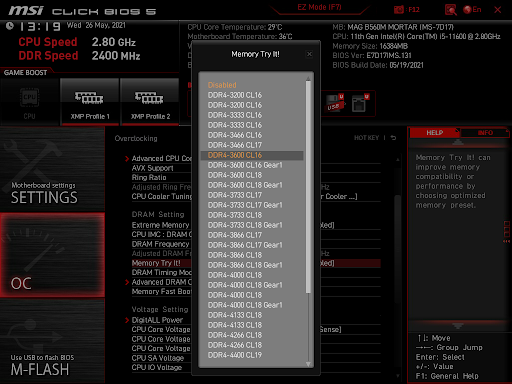Toggle the XMP Profile 2 button

[x=150, y=102]
